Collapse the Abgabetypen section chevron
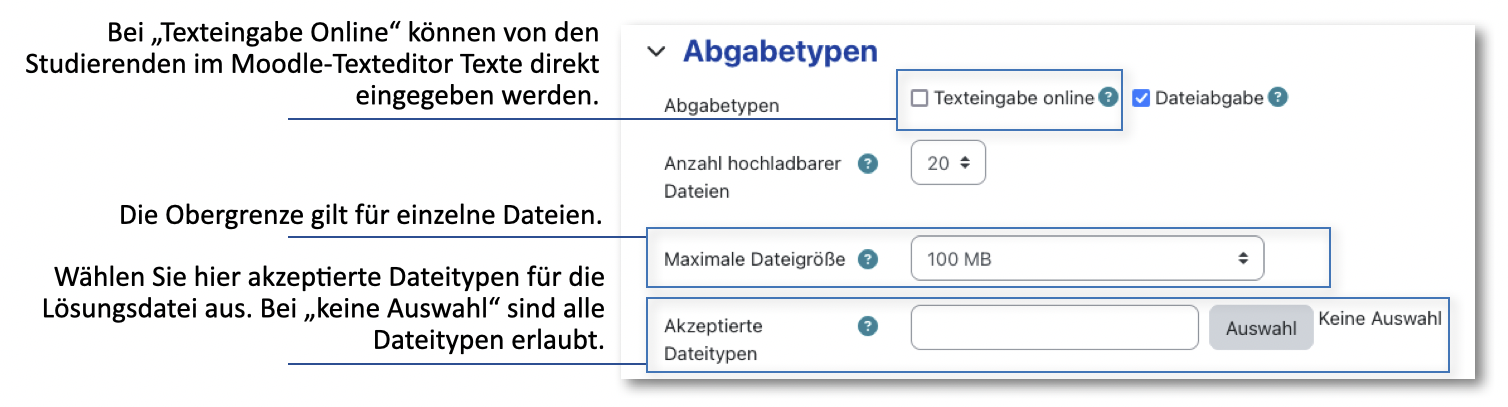 click(655, 52)
